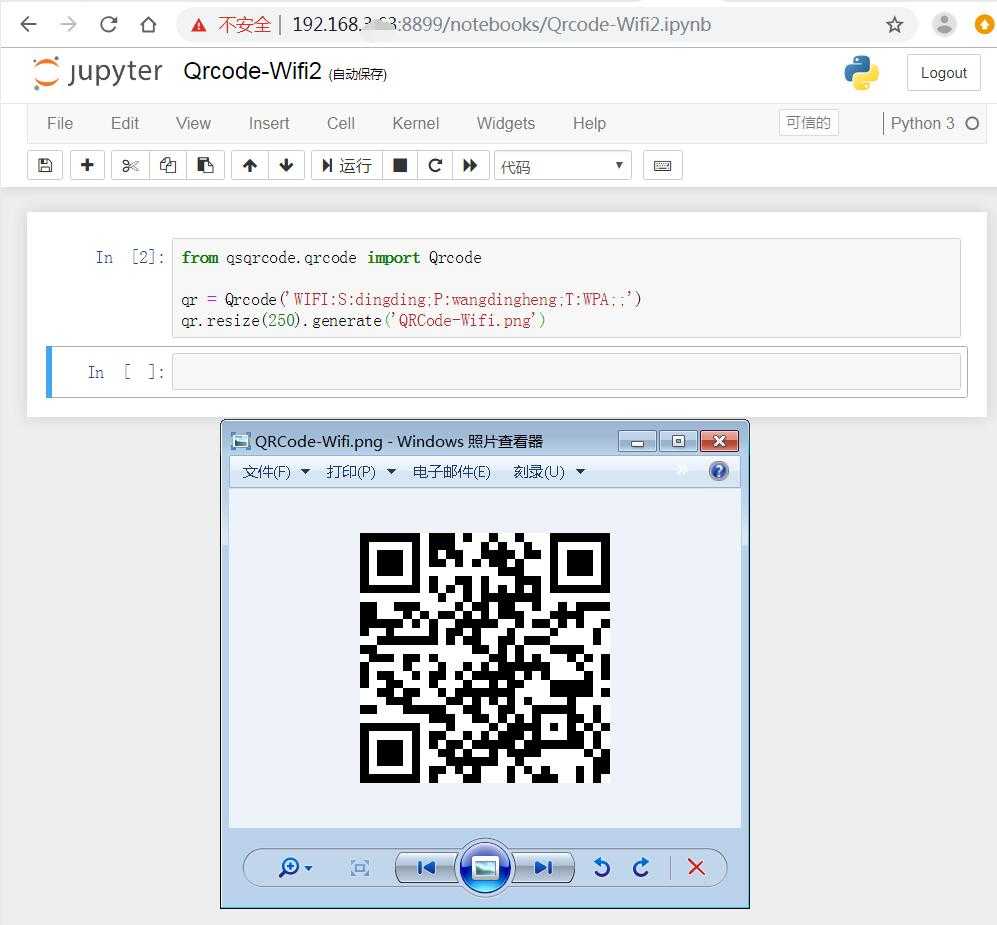Click 电子邮件(E) in photo viewer
Image resolution: width=997 pixels, height=925 pixels.
coord(451,472)
